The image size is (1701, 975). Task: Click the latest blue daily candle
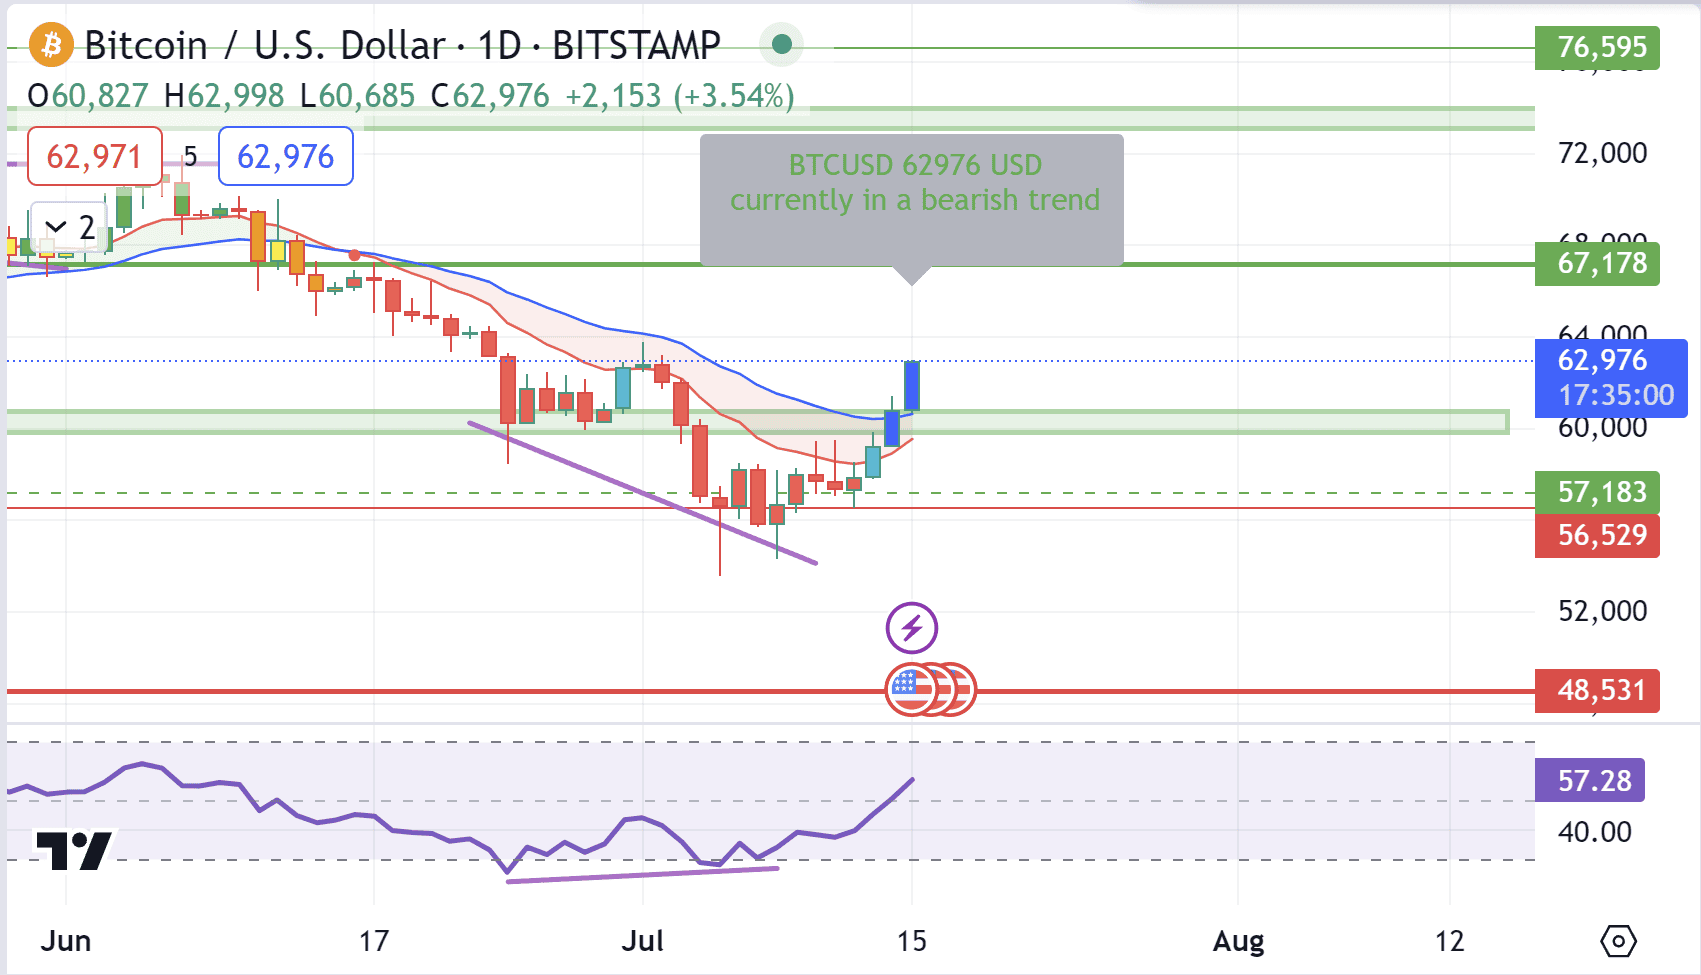tap(911, 386)
